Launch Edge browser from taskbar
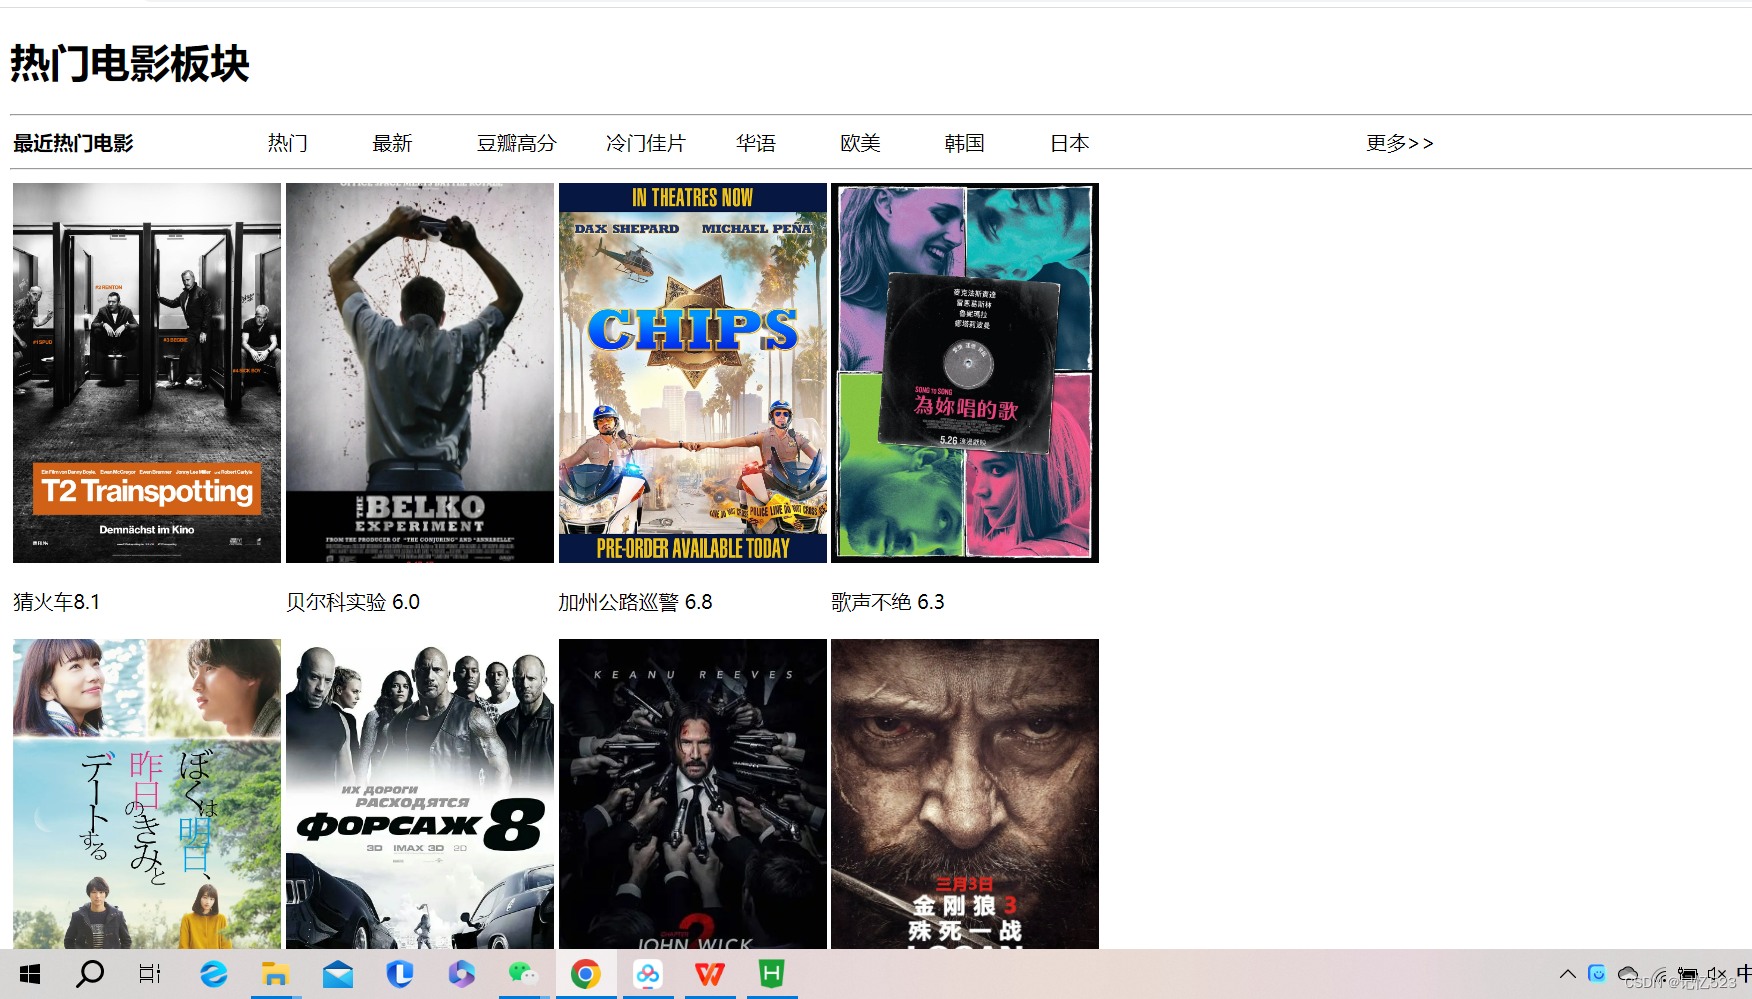Screen dimensions: 1752x999 pos(213,974)
